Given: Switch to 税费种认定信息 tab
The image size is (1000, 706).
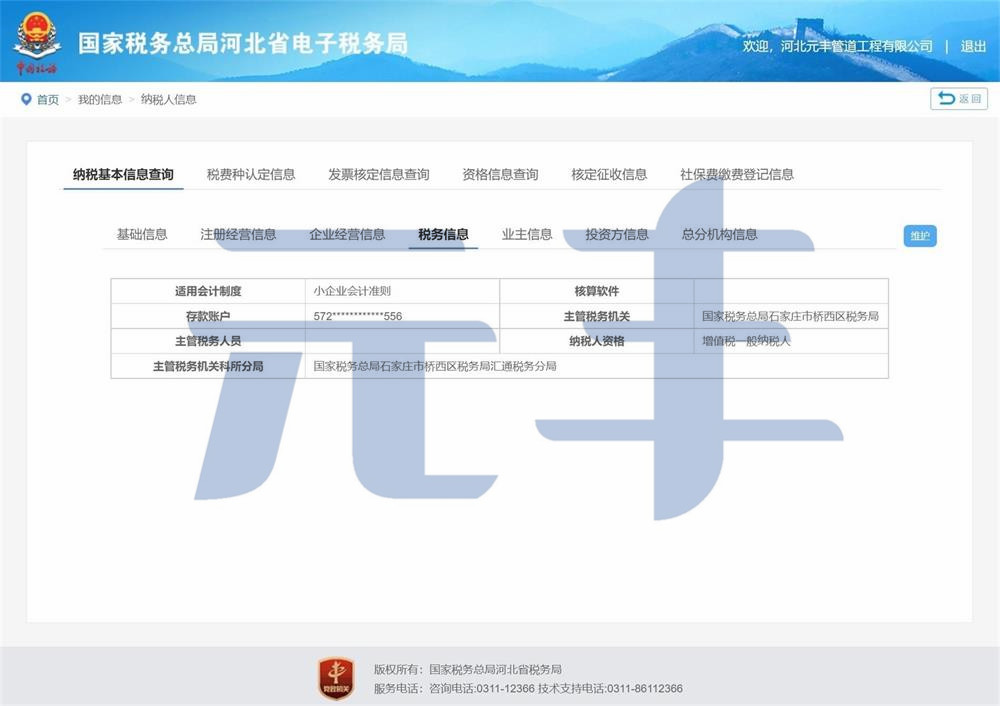Looking at the screenshot, I should pos(251,174).
